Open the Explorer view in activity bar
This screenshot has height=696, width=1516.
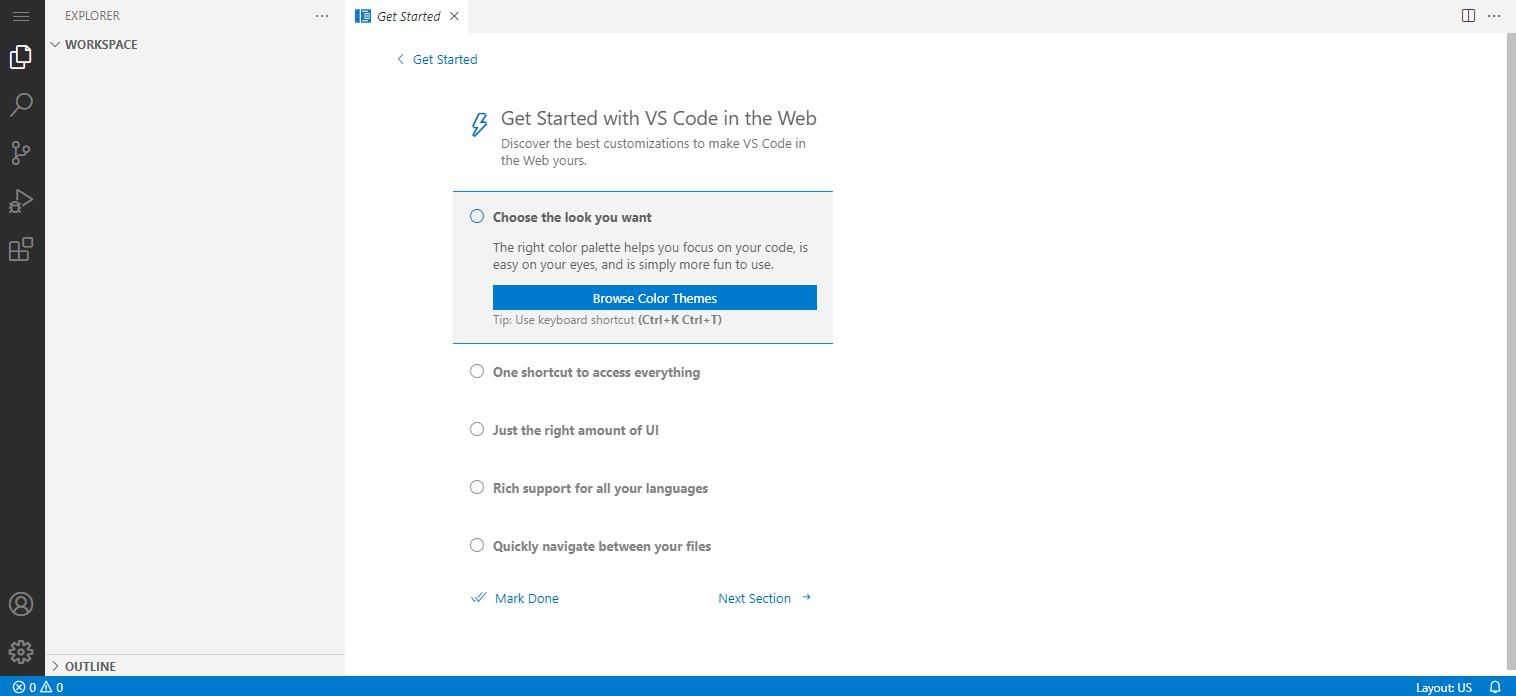(21, 57)
